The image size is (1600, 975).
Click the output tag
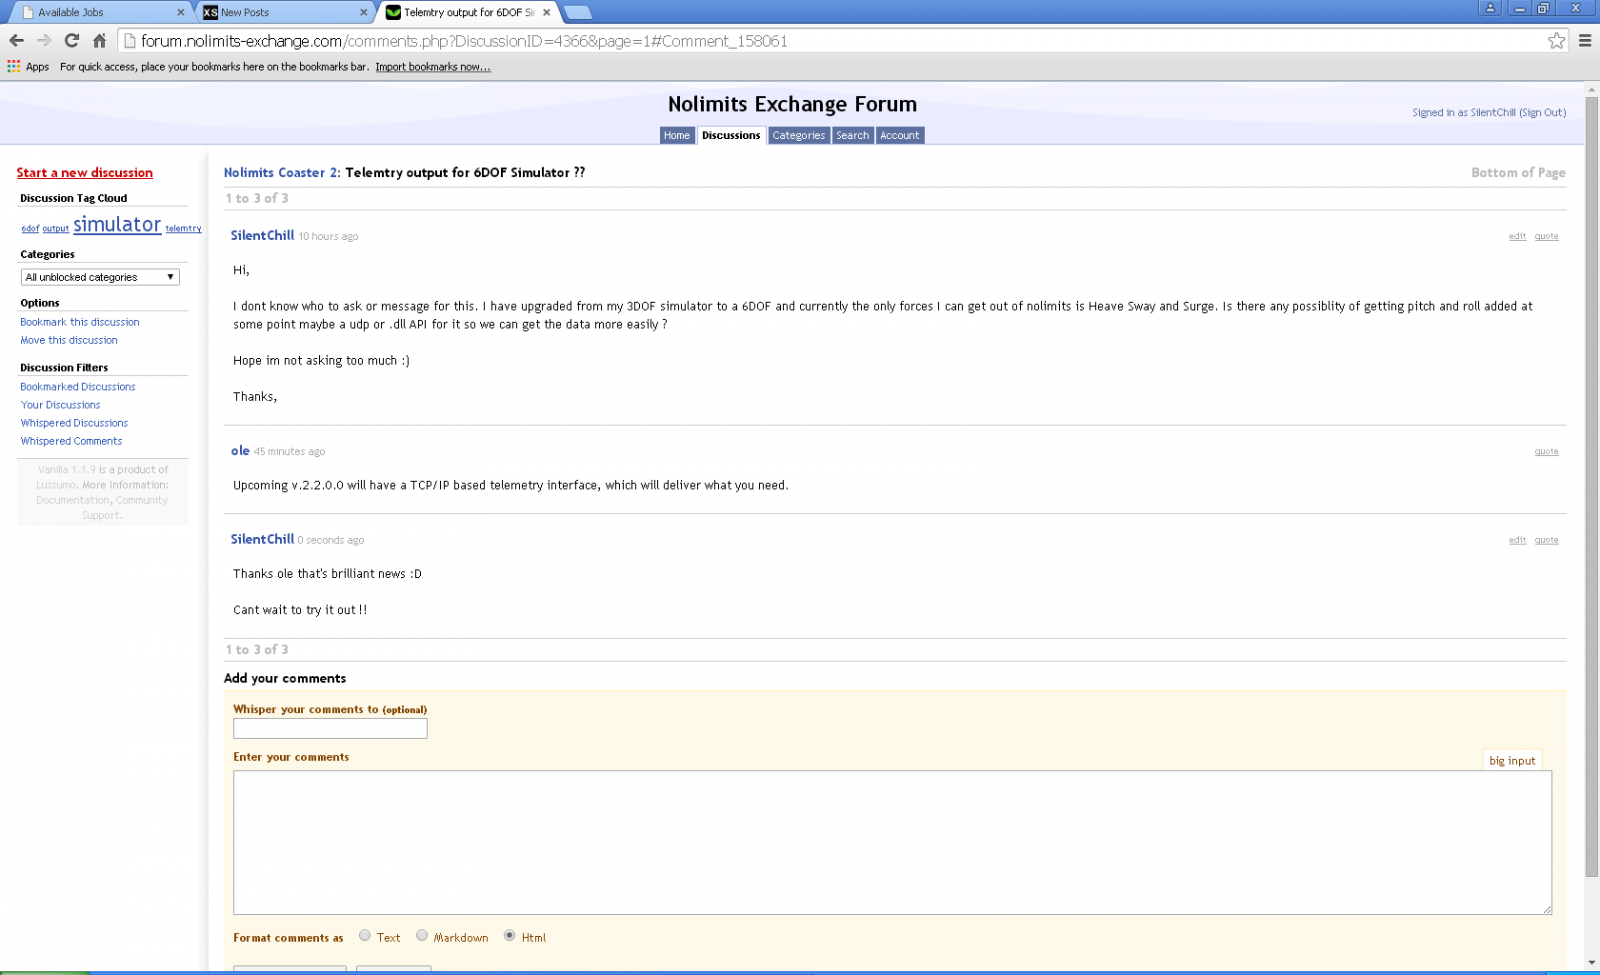click(x=56, y=229)
